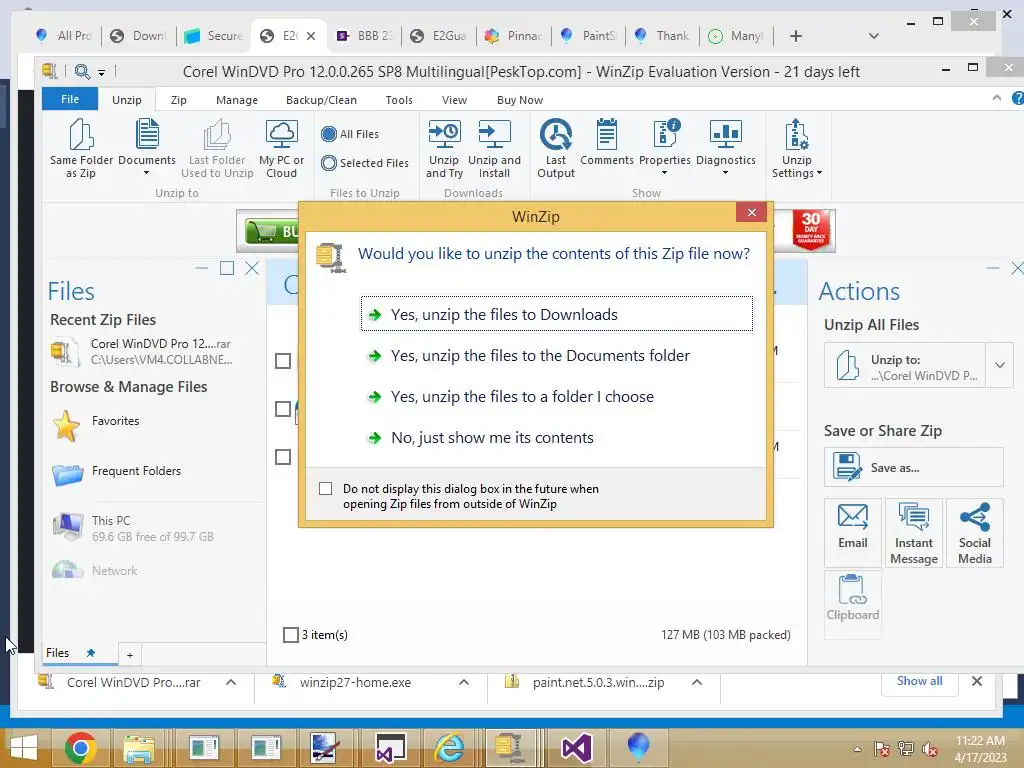Tick the first file row checkbox
This screenshot has height=768, width=1024.
(283, 361)
